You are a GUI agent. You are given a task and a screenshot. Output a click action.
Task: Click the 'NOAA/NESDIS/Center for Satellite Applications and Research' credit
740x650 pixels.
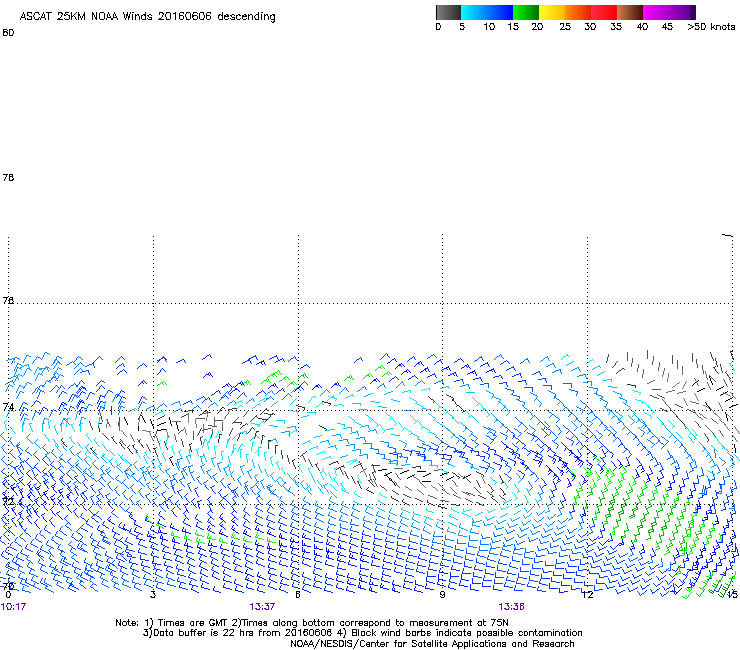point(432,644)
